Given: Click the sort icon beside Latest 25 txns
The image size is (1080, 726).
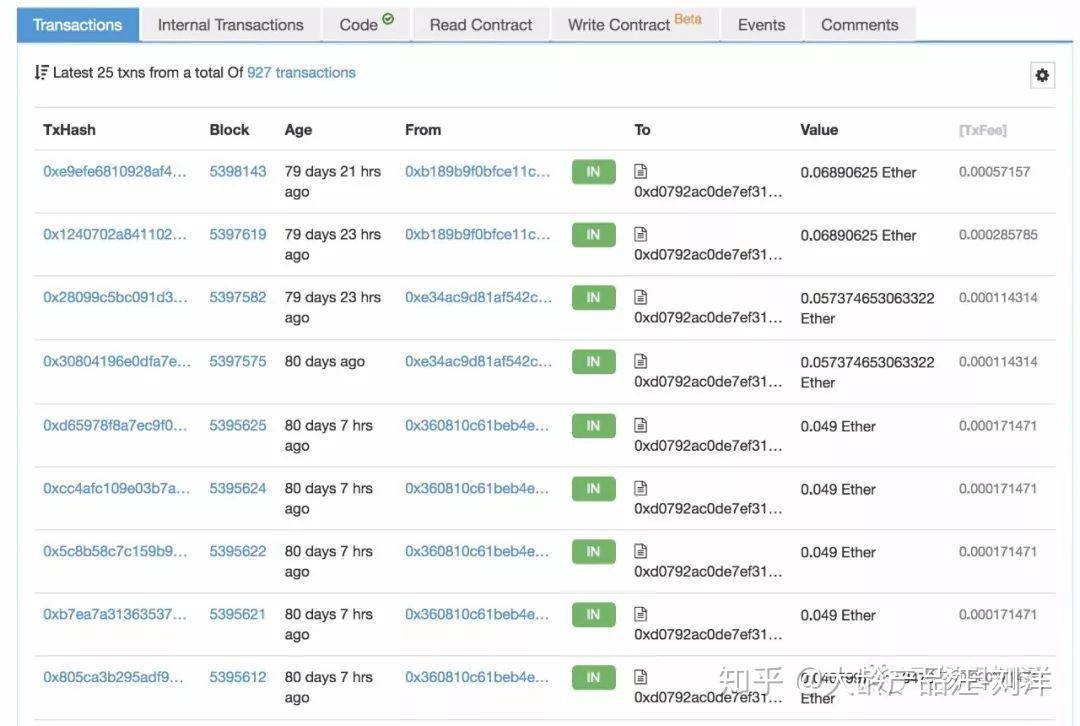Looking at the screenshot, I should point(41,73).
